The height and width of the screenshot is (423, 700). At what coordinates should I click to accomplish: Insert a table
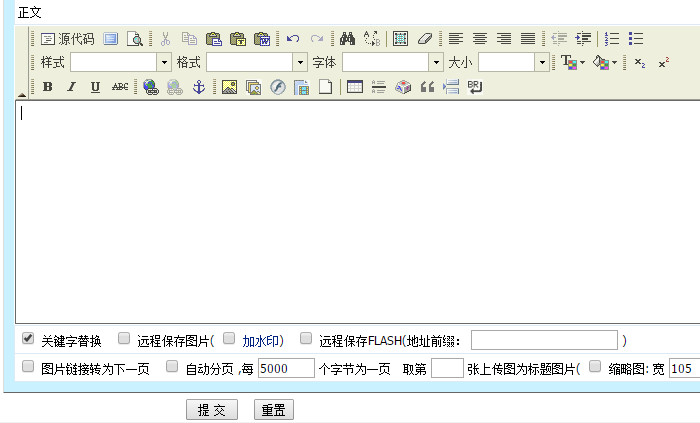pyautogui.click(x=355, y=87)
